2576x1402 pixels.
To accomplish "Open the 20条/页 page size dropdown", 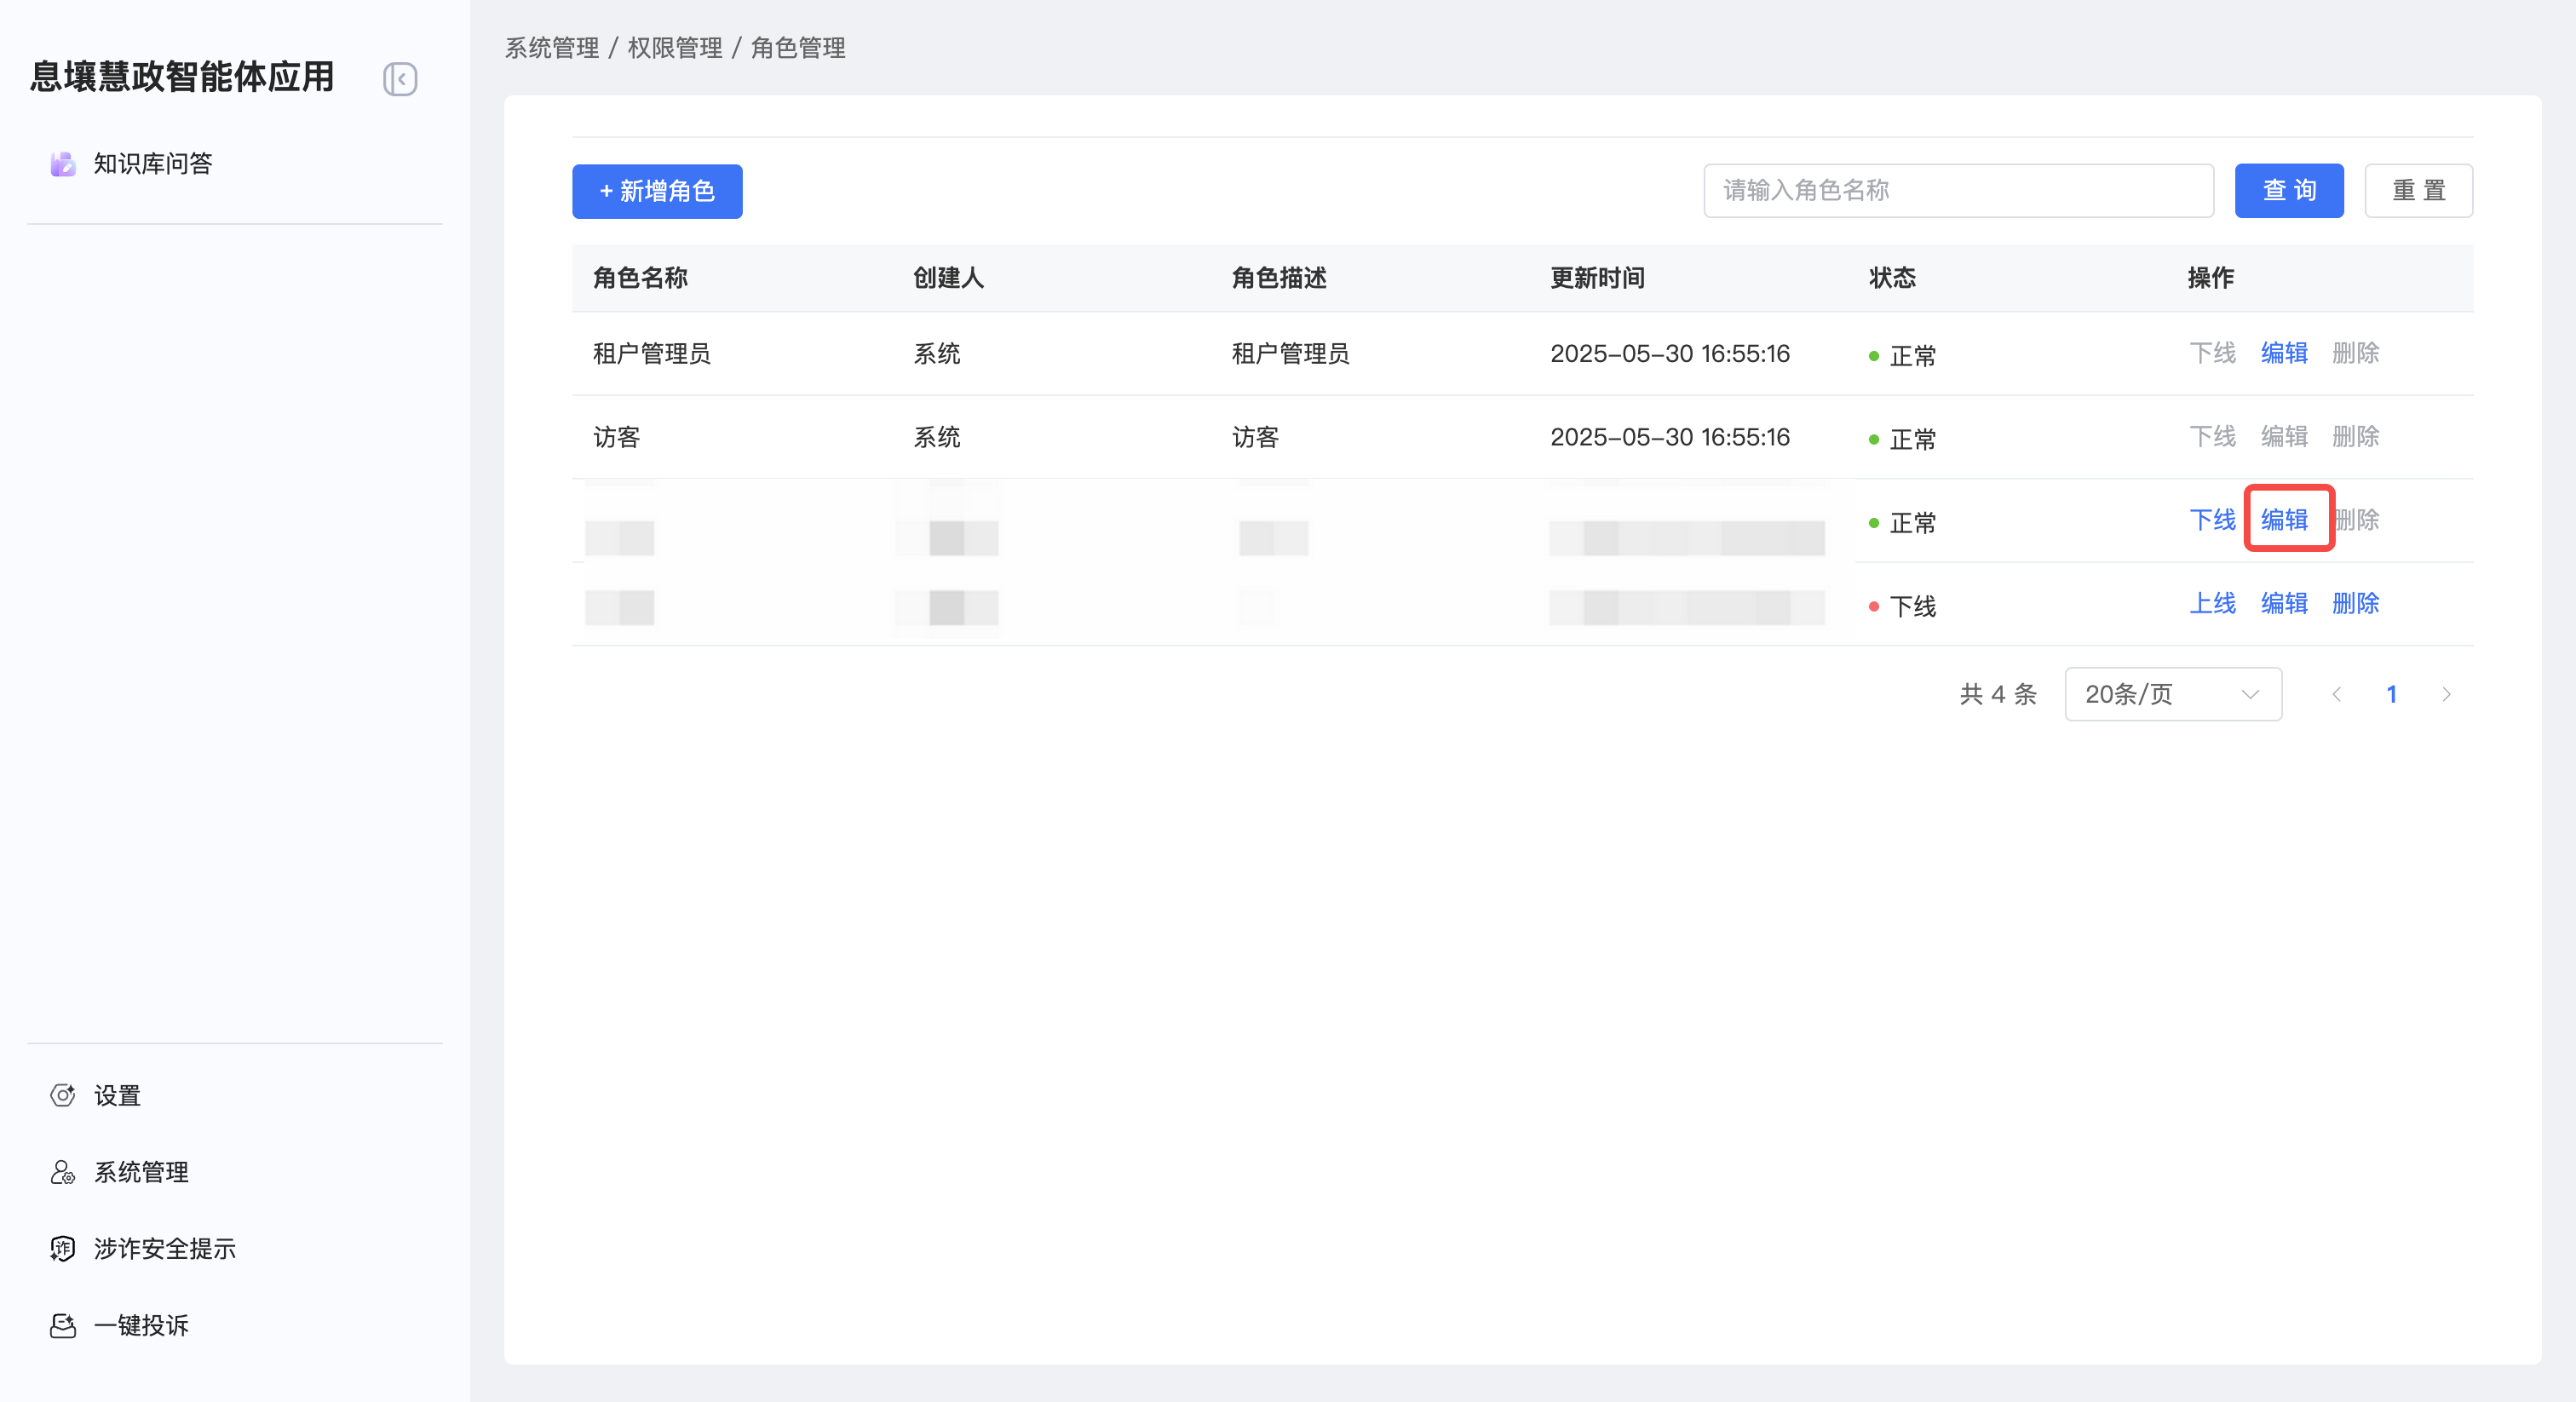I will pyautogui.click(x=2172, y=694).
